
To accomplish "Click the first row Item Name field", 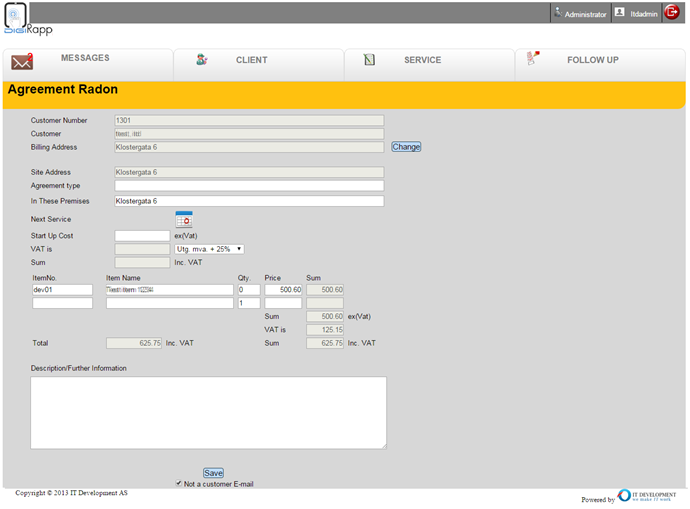I will (x=169, y=290).
